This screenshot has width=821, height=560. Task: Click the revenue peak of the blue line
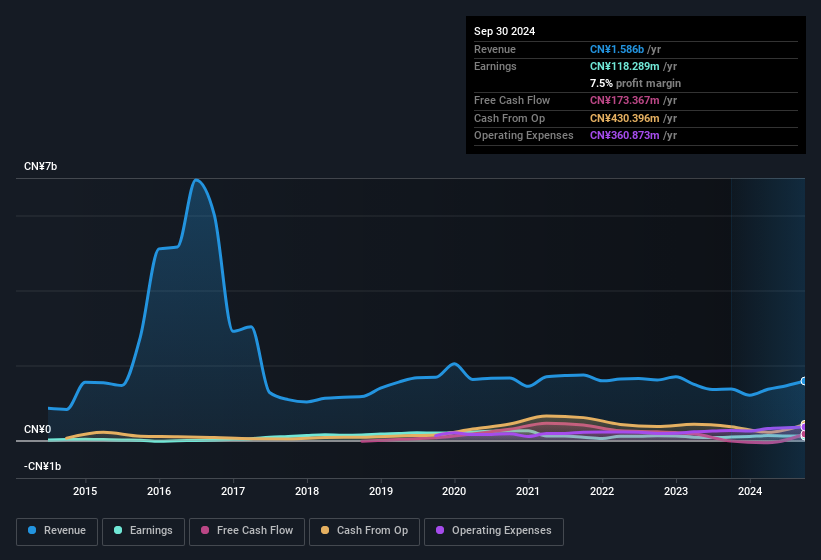pos(196,180)
